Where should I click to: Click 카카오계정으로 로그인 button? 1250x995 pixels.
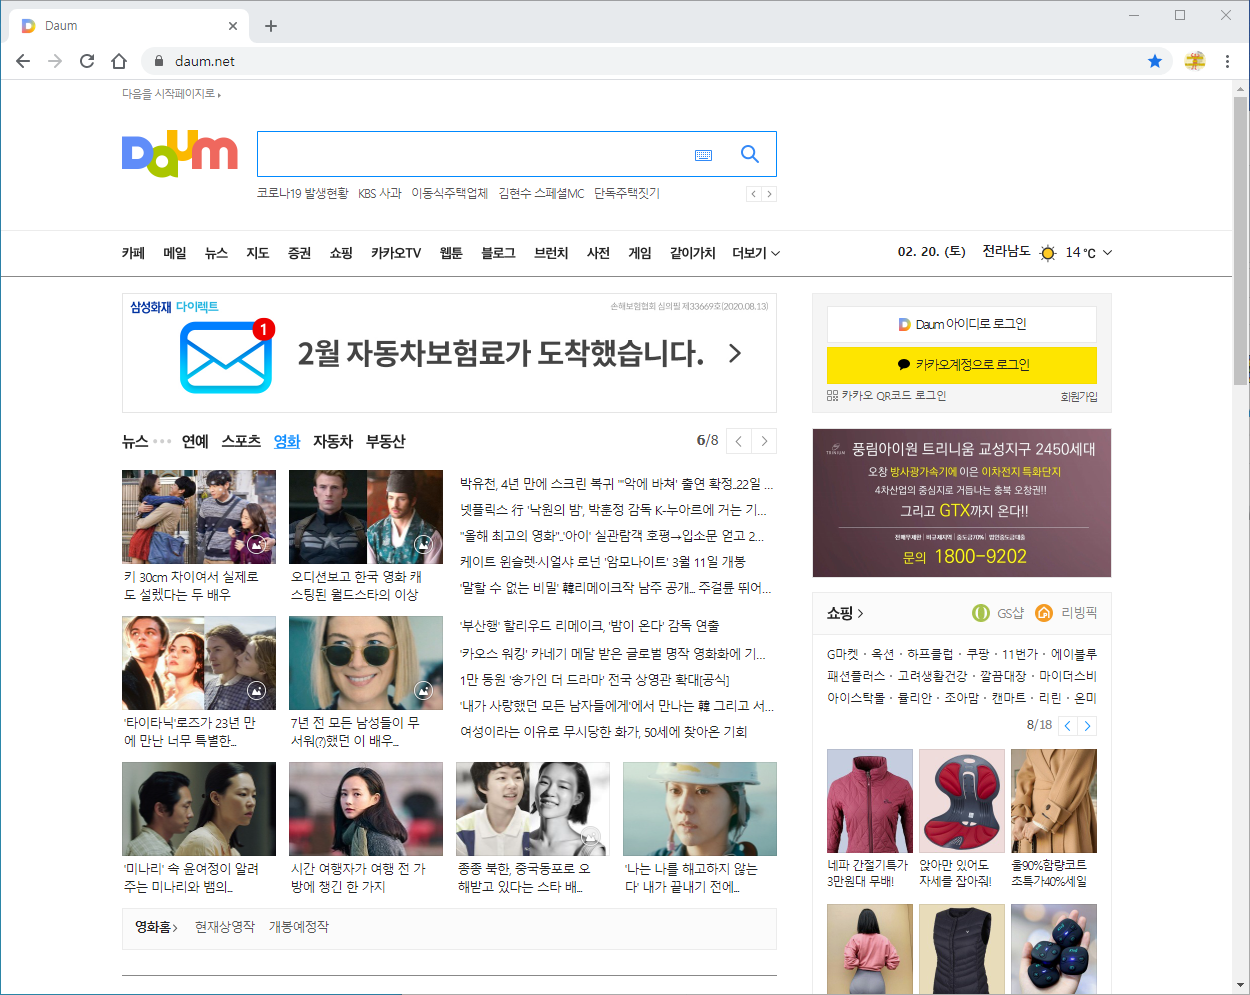click(962, 365)
